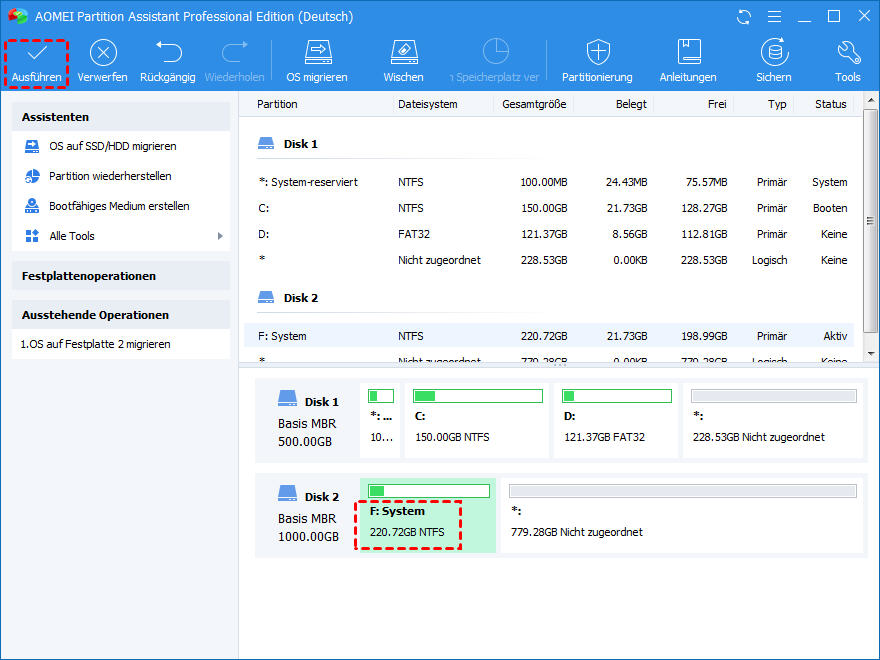Click the refresh icon in title bar
Screen dimensions: 880x660
[x=743, y=17]
